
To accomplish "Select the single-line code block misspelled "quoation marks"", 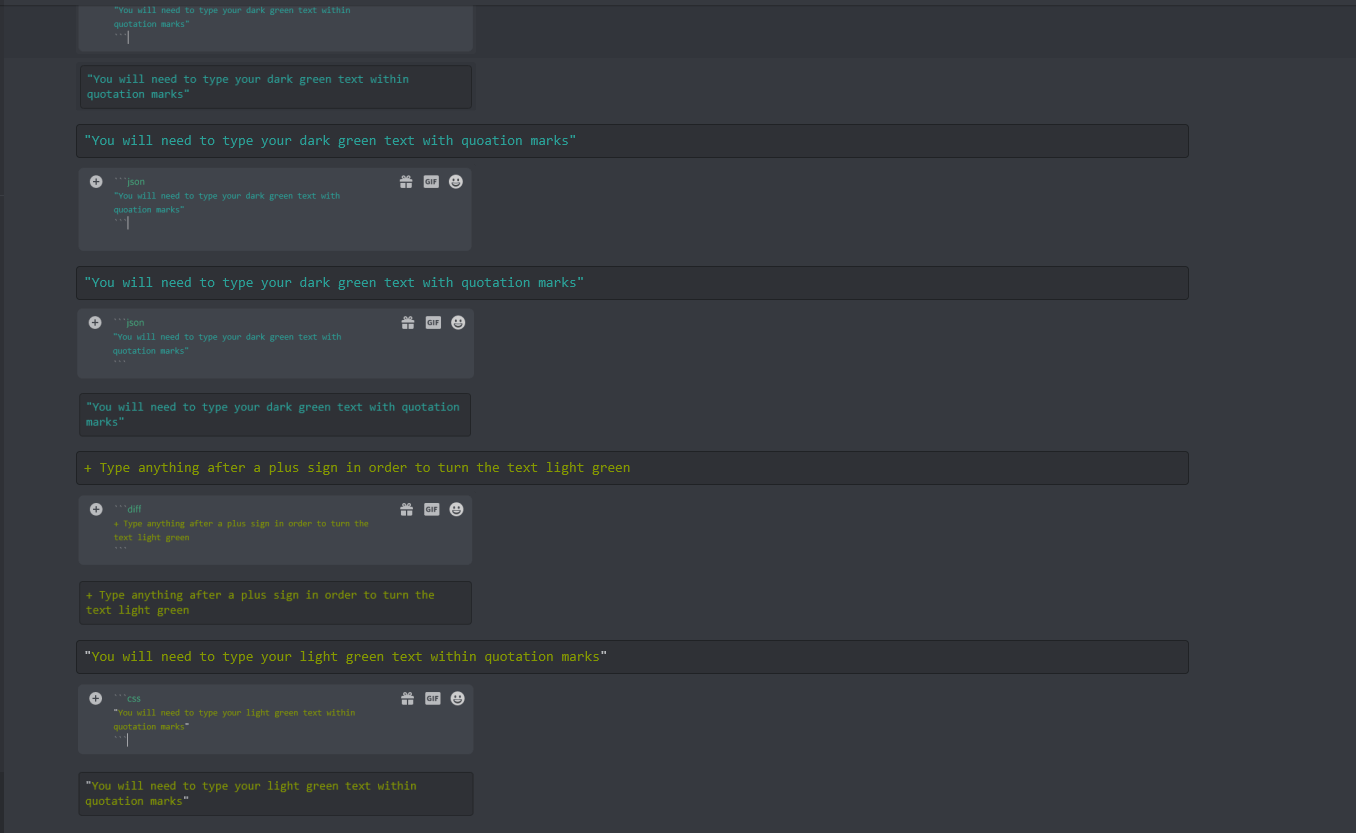I will point(632,141).
